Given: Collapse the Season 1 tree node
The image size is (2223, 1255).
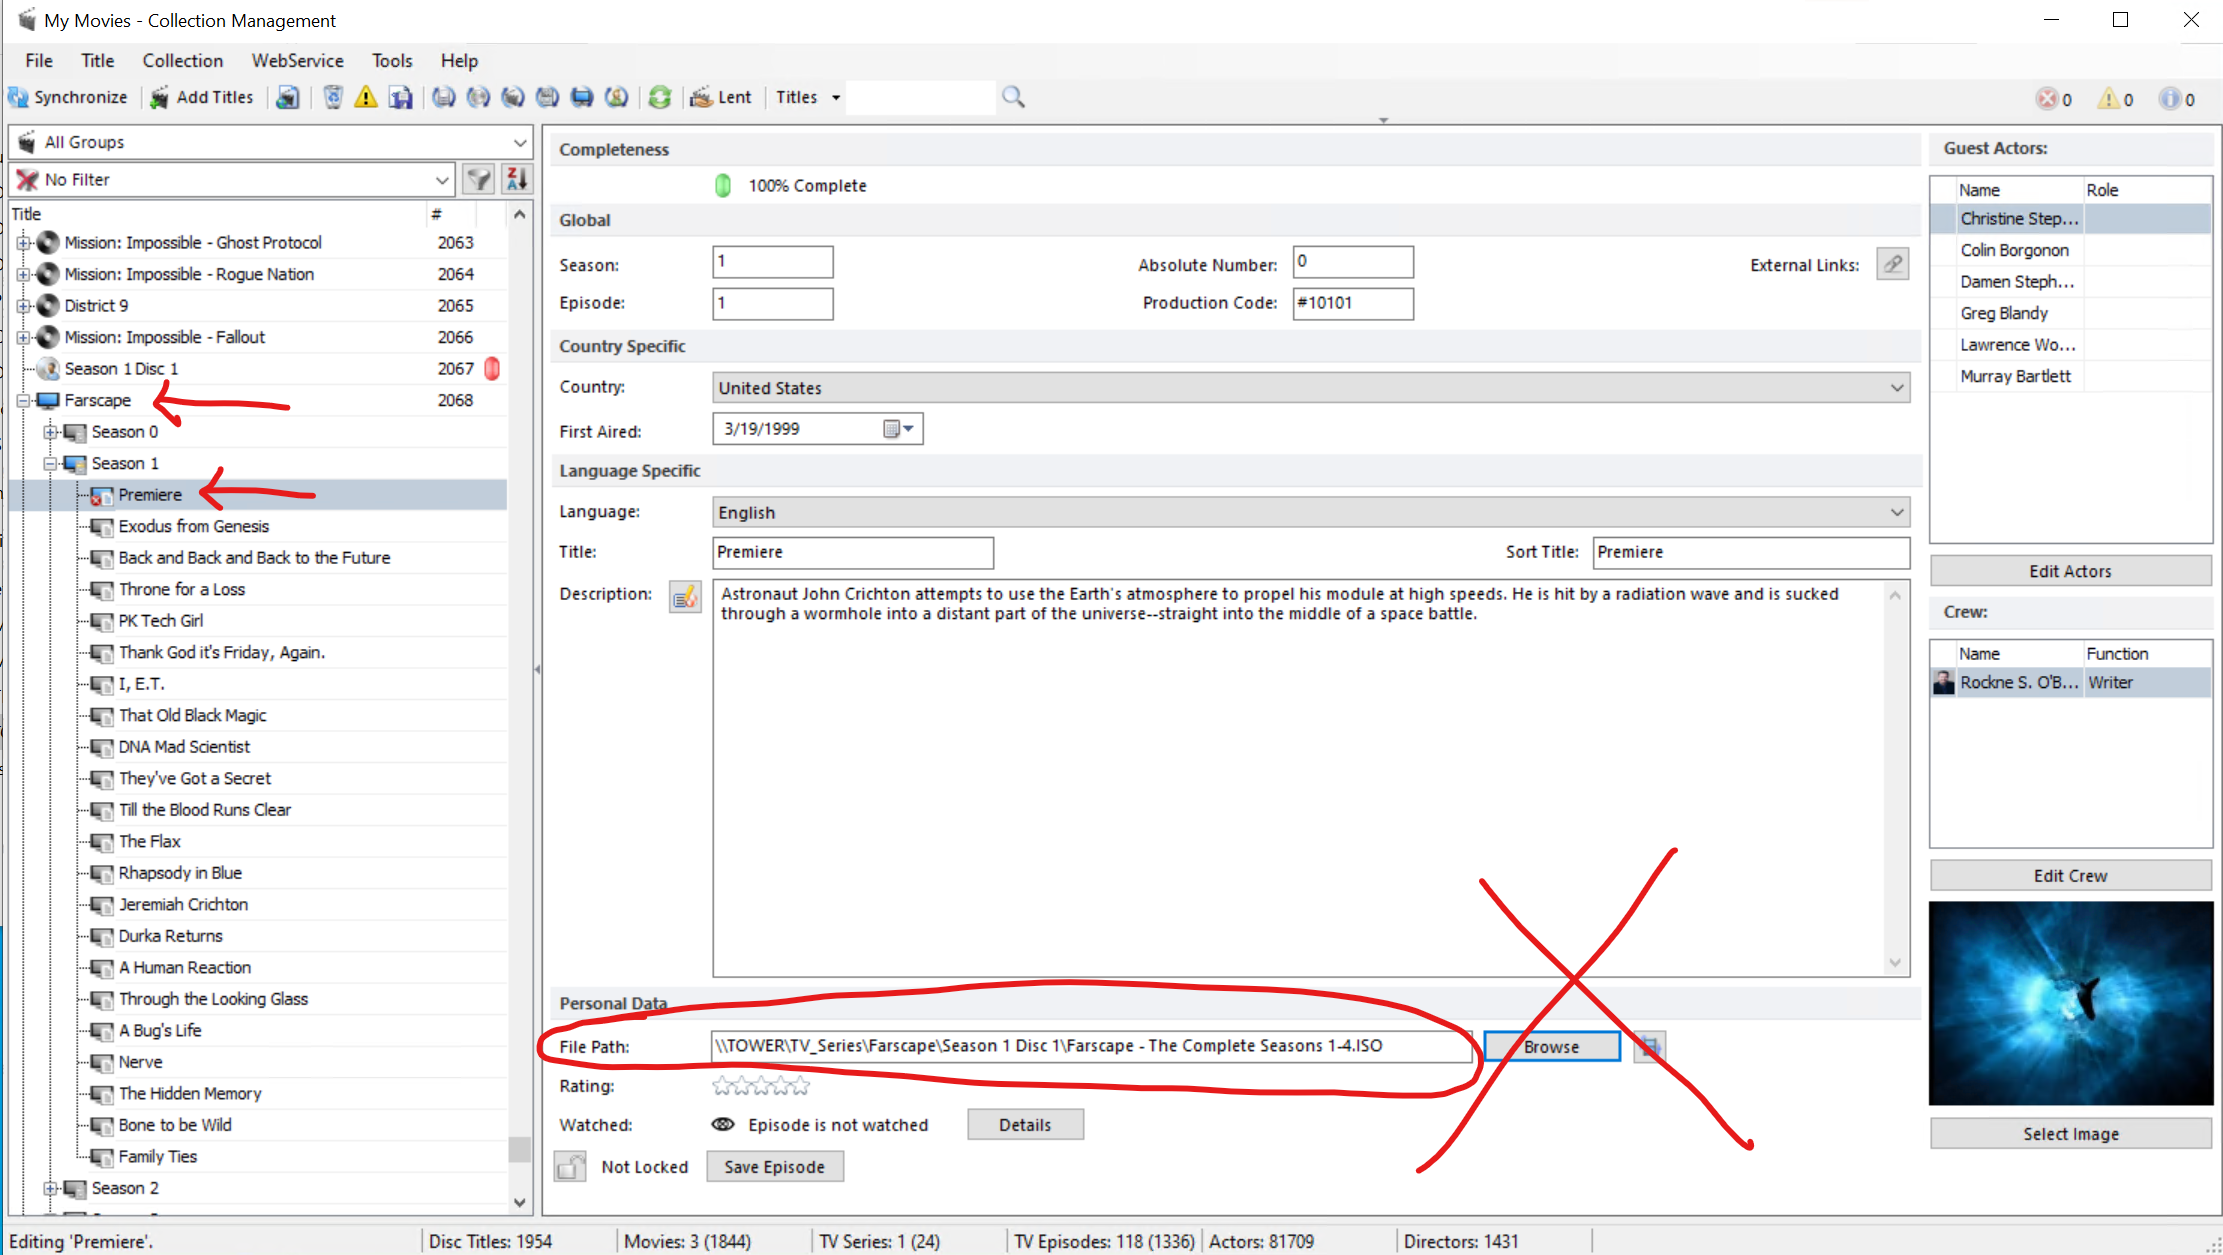Looking at the screenshot, I should tap(50, 463).
